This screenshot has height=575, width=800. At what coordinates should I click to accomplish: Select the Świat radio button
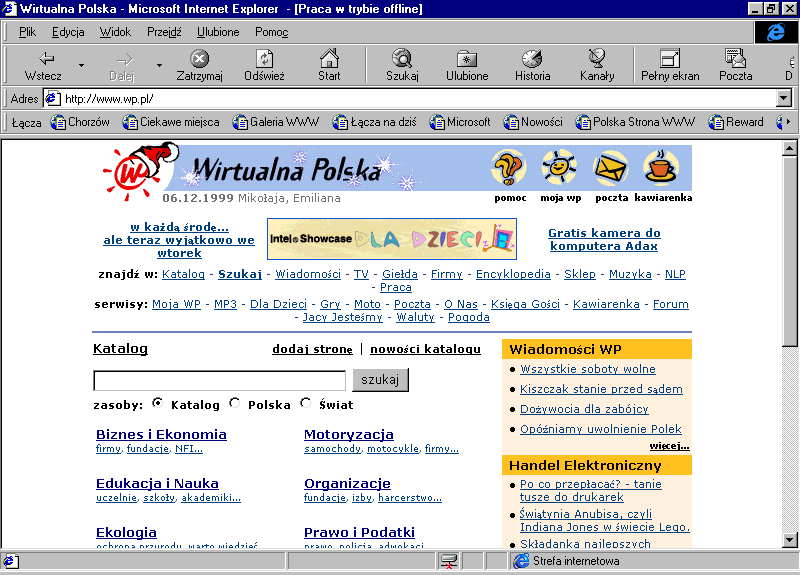306,404
